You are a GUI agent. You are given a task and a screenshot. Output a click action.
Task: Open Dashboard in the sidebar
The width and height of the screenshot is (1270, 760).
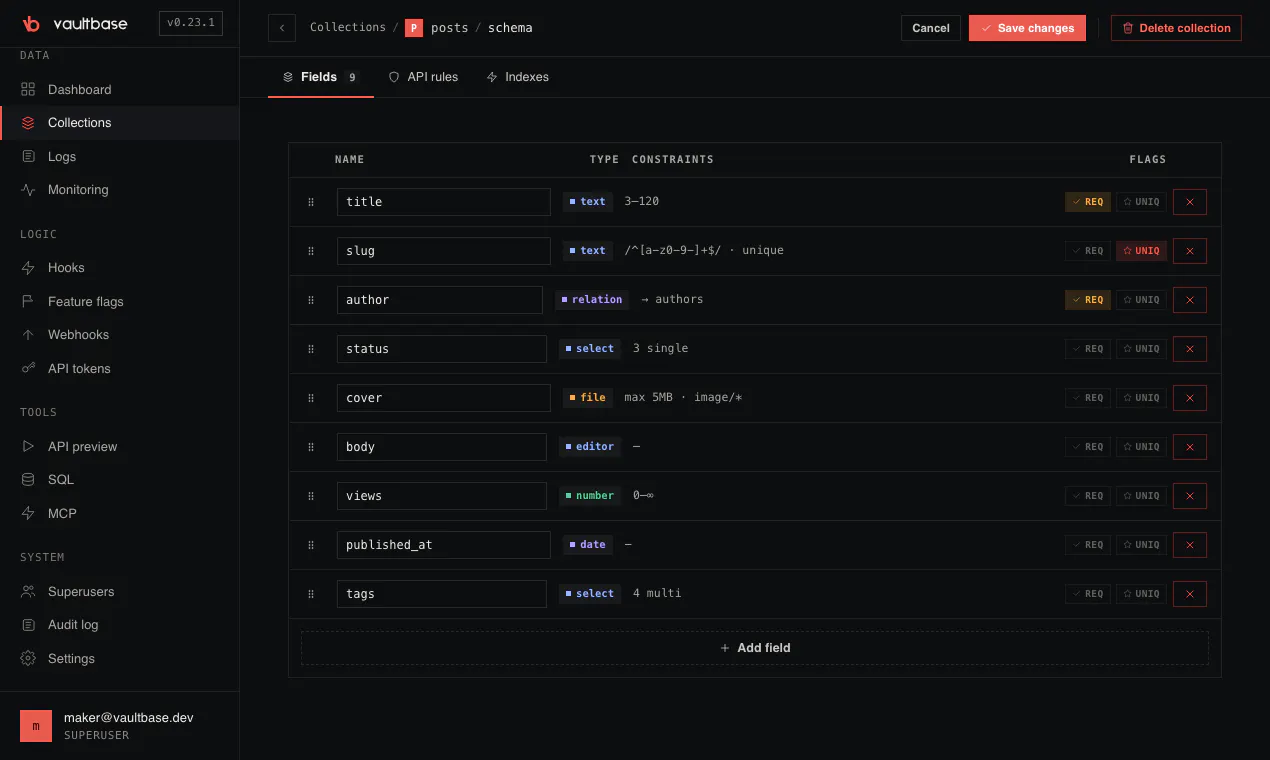click(120, 90)
